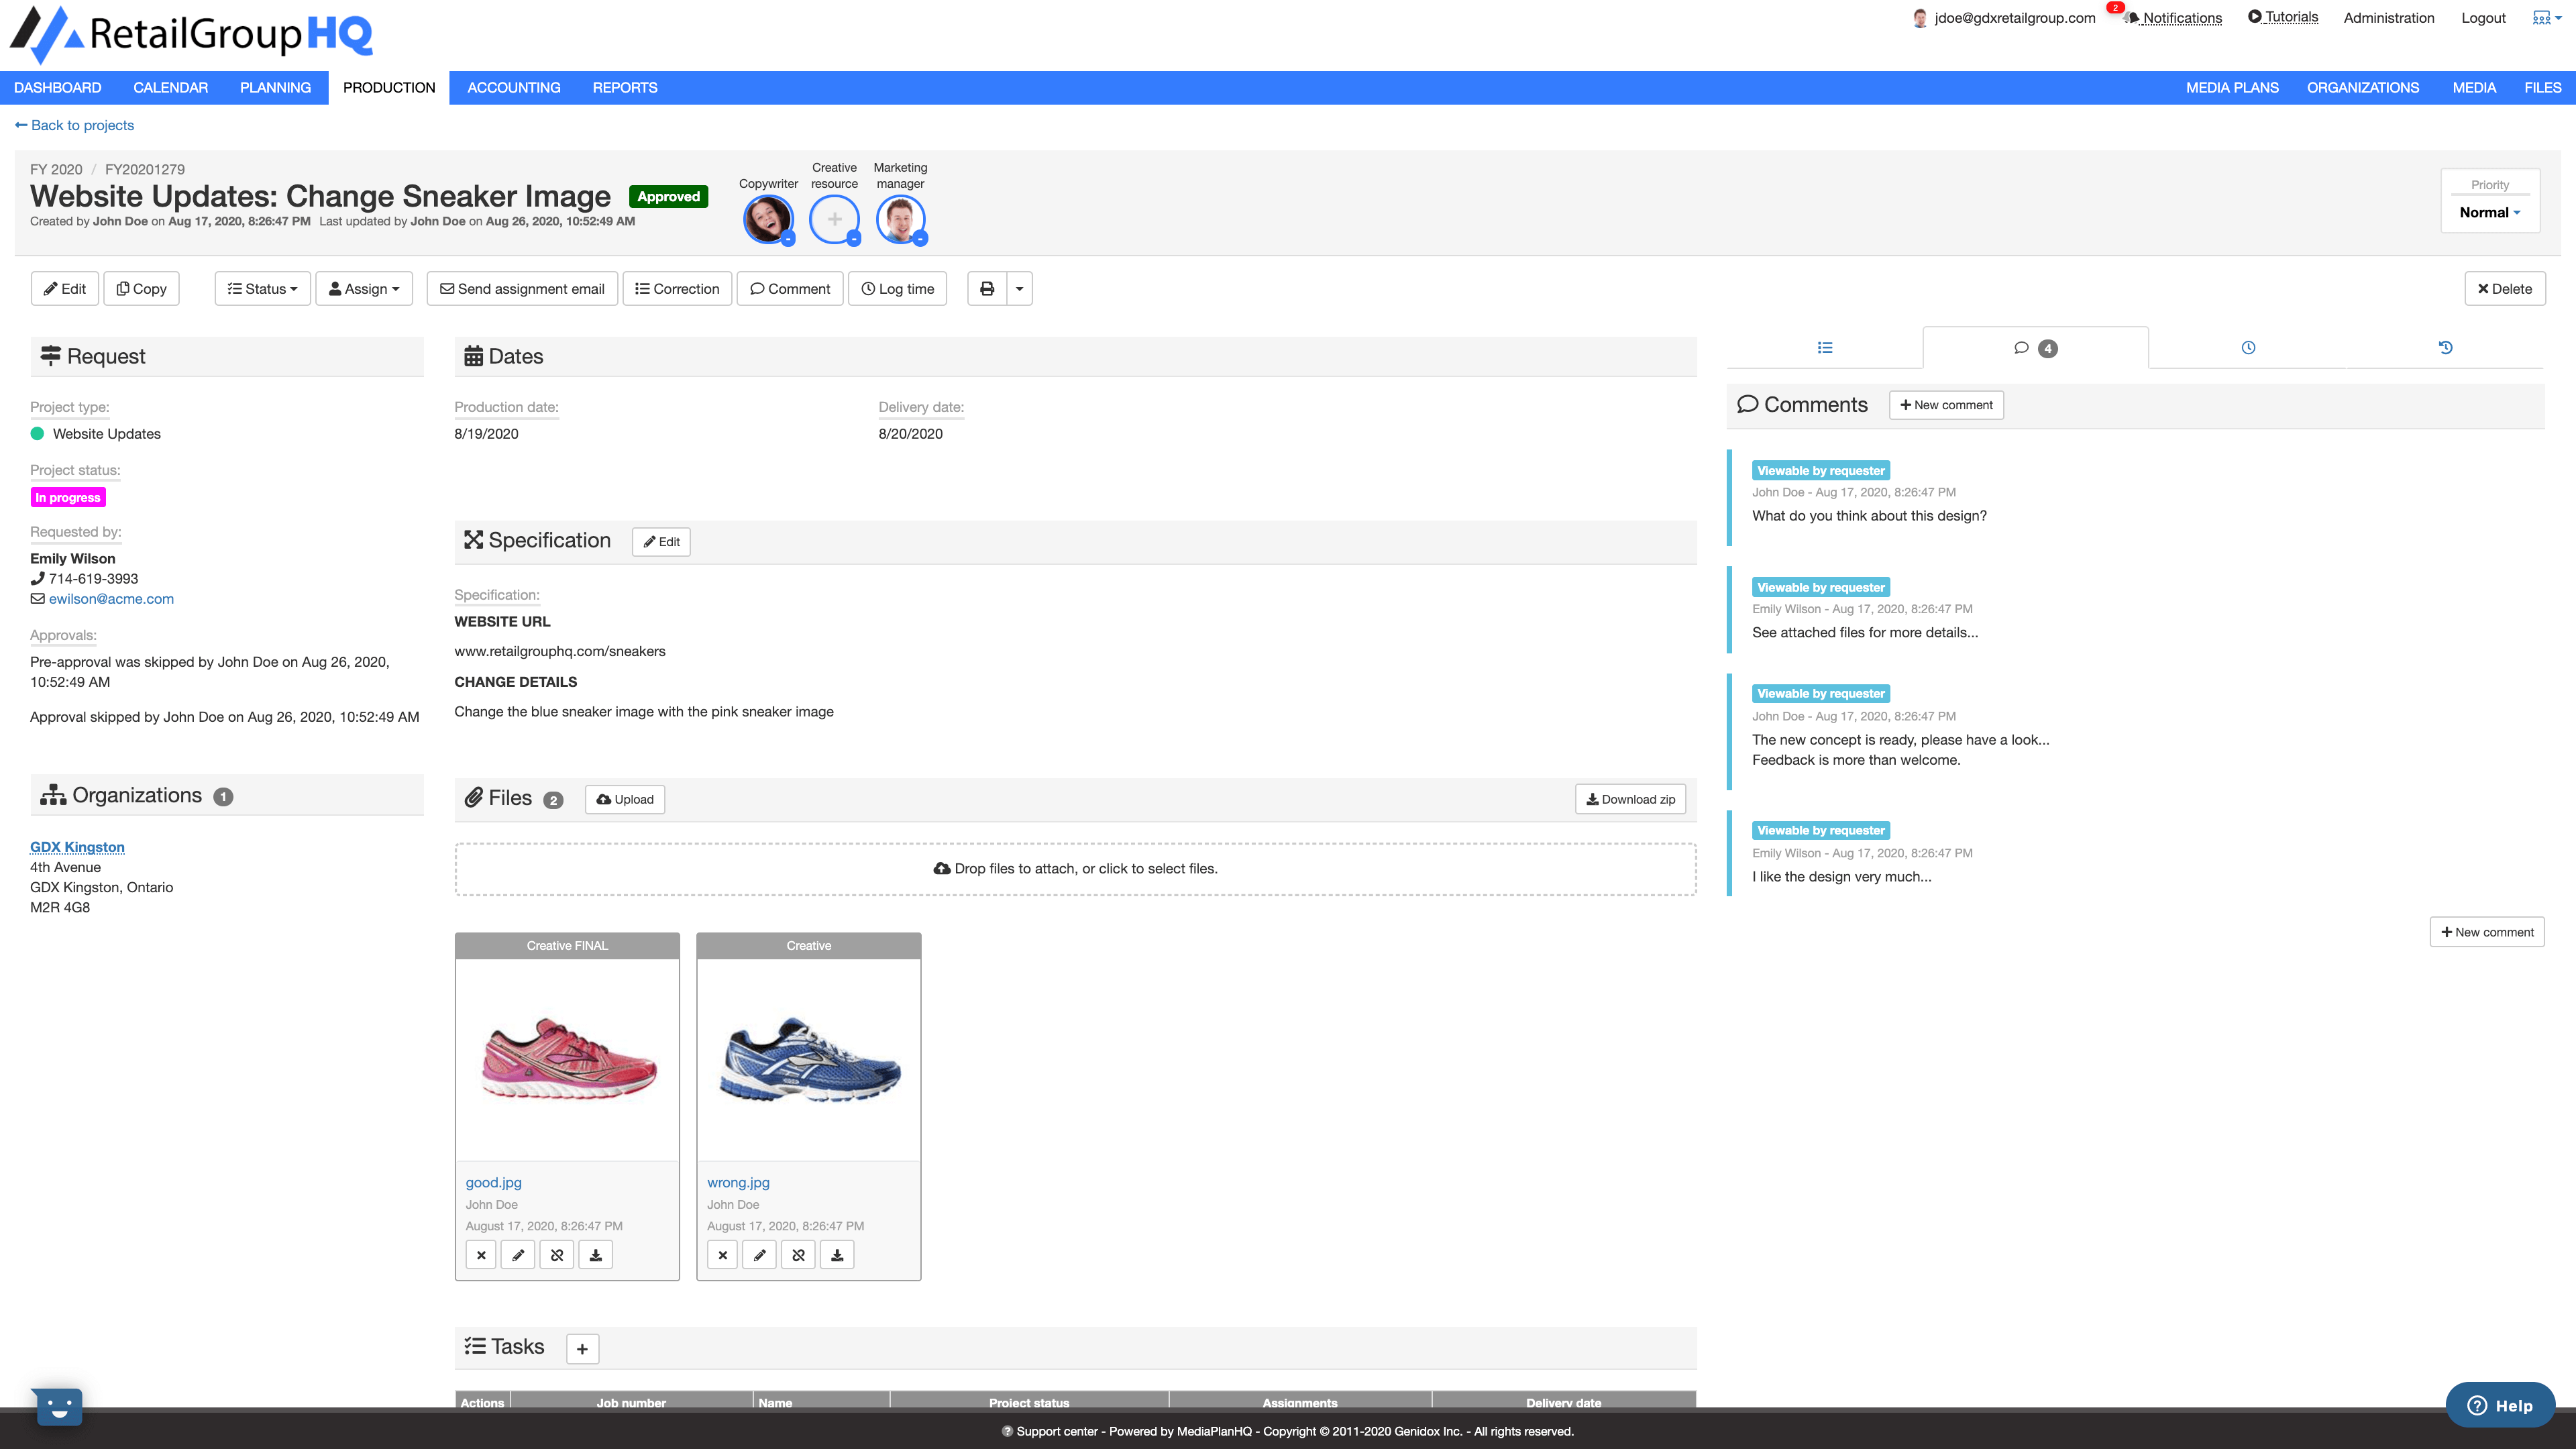Click the Download zip button
Screen dimensions: 2576x1449
click(1630, 799)
